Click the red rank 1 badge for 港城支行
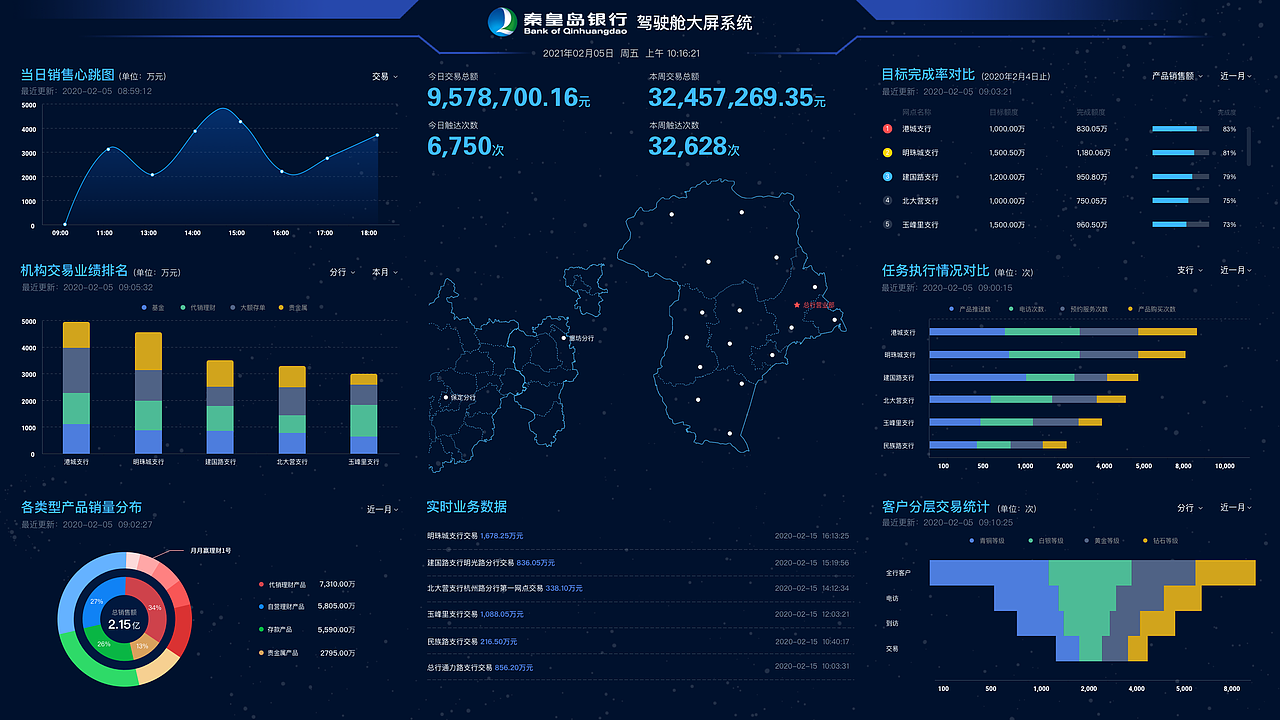This screenshot has width=1280, height=720. [x=887, y=128]
